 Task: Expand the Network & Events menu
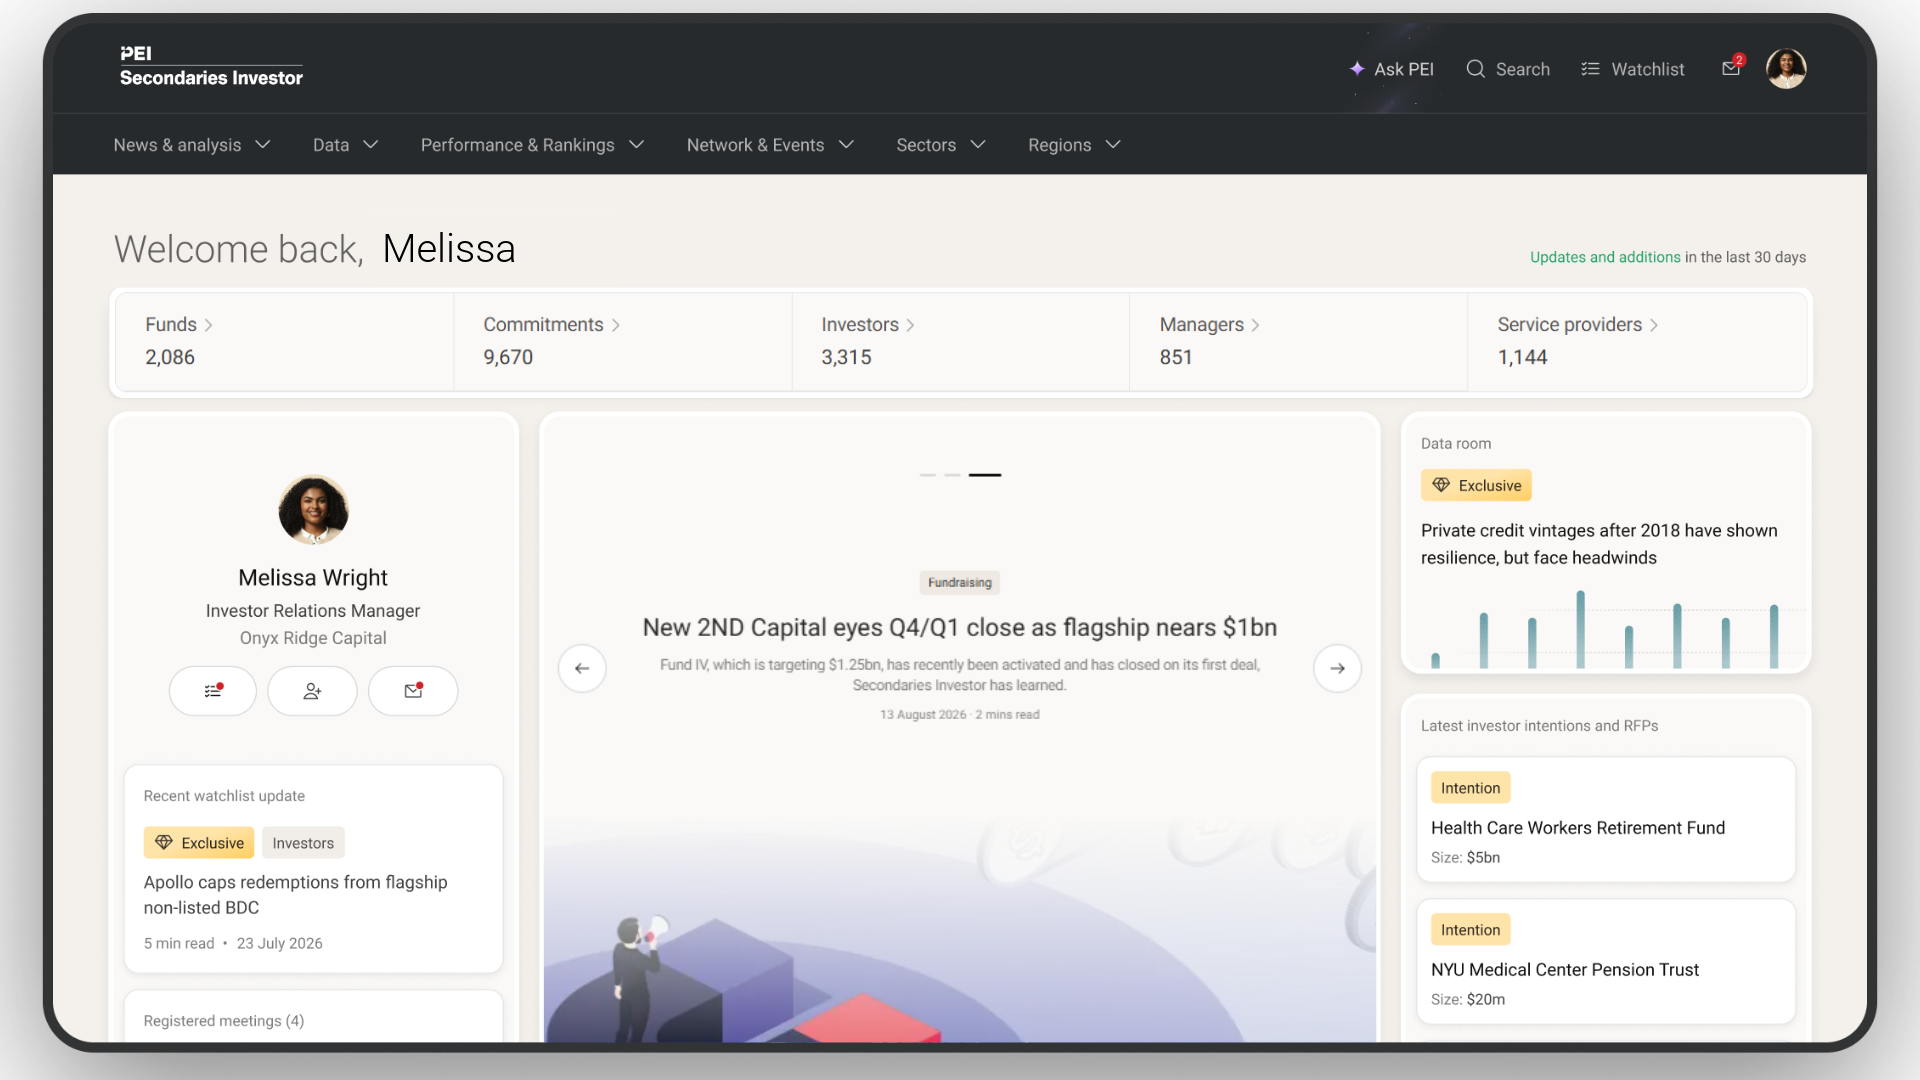771,145
